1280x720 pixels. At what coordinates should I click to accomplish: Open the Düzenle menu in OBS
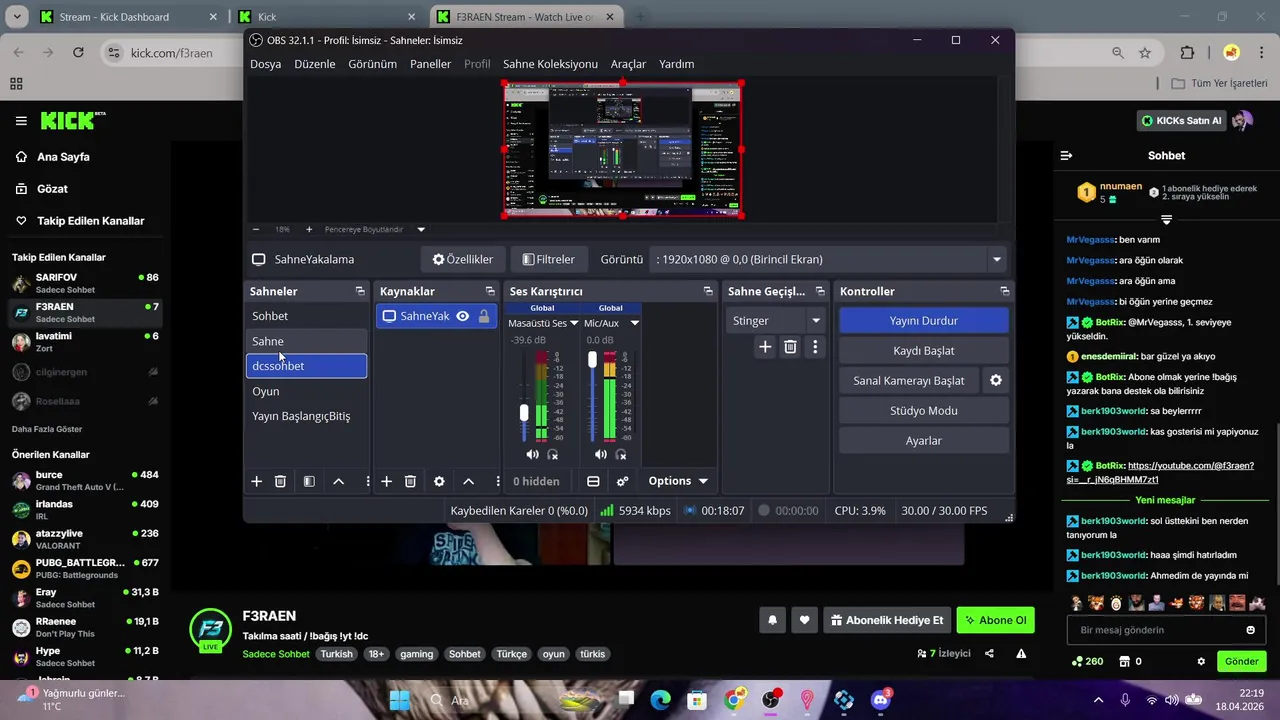(x=315, y=64)
